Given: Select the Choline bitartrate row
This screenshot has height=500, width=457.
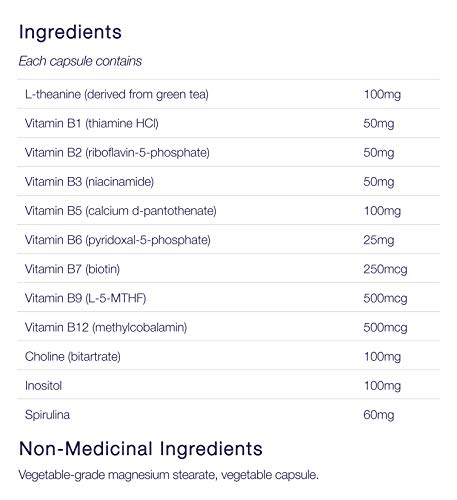Looking at the screenshot, I should 228,356.
